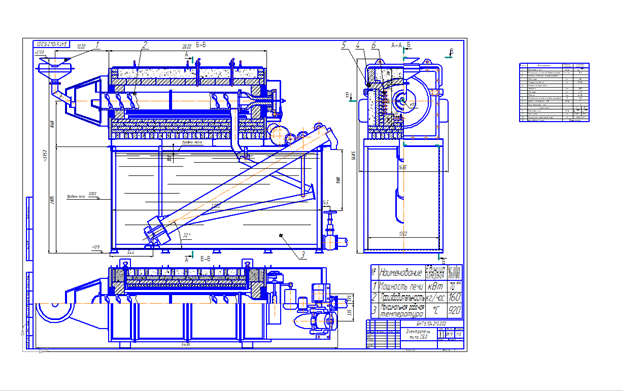Select the В-В section view label

coord(205,259)
